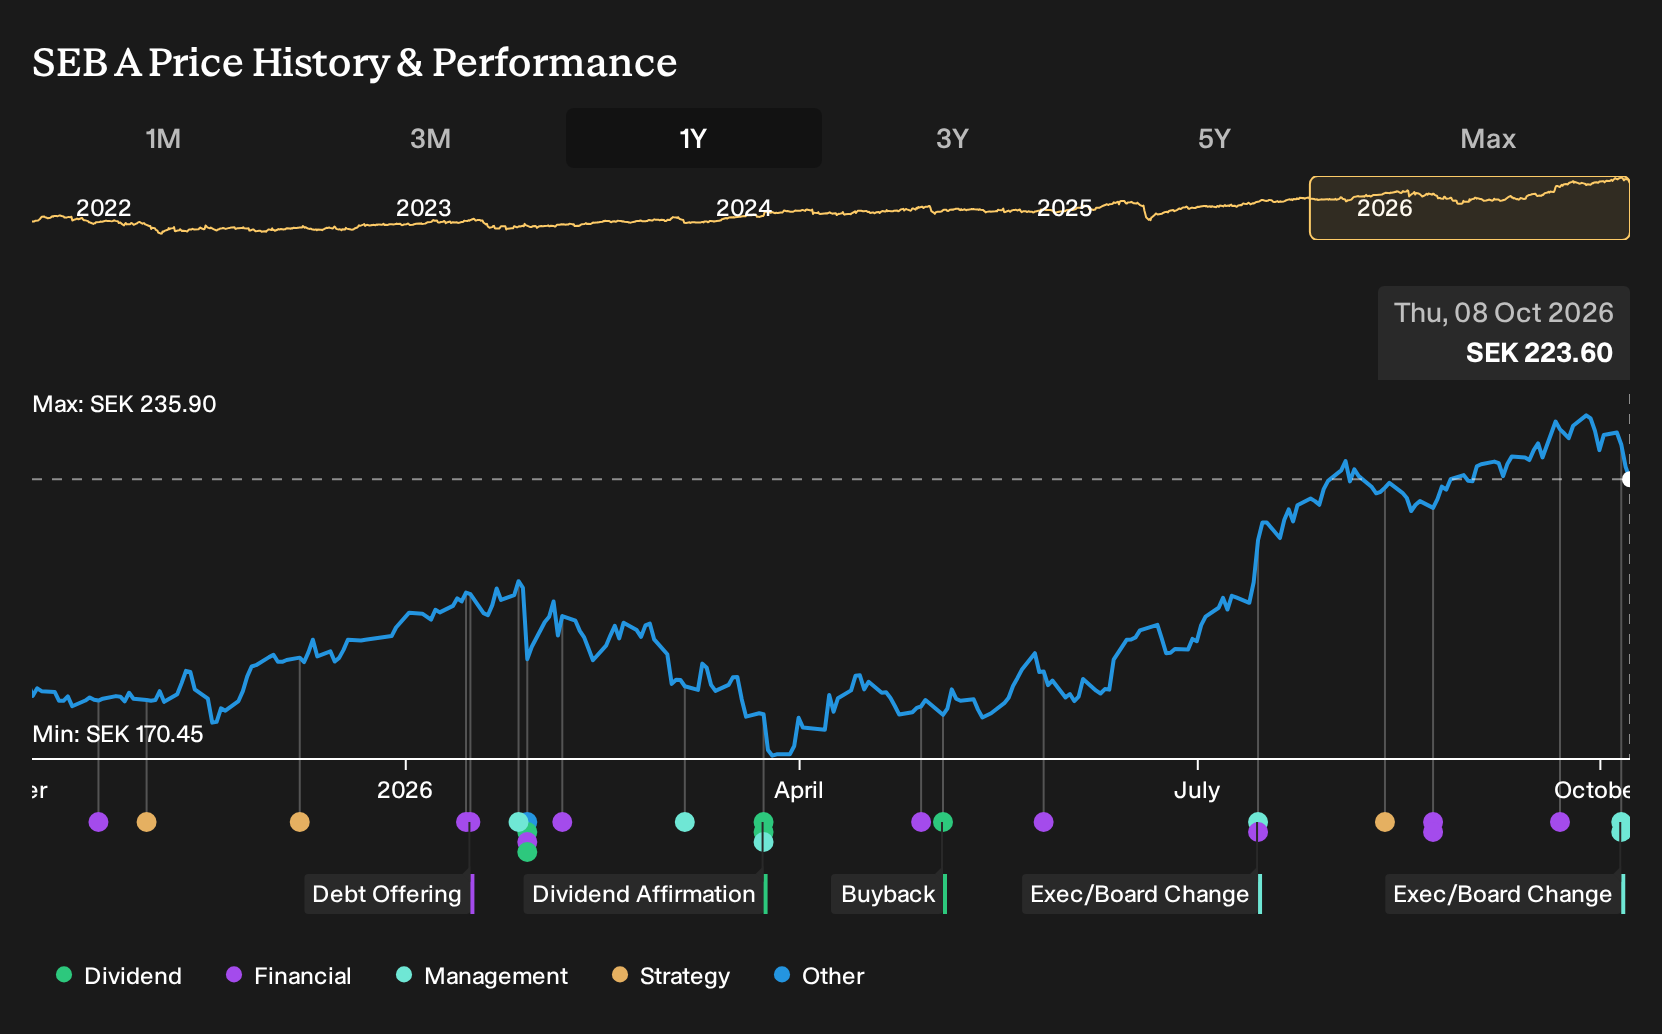
Task: Toggle the Strategy legend item
Action: pyautogui.click(x=671, y=976)
